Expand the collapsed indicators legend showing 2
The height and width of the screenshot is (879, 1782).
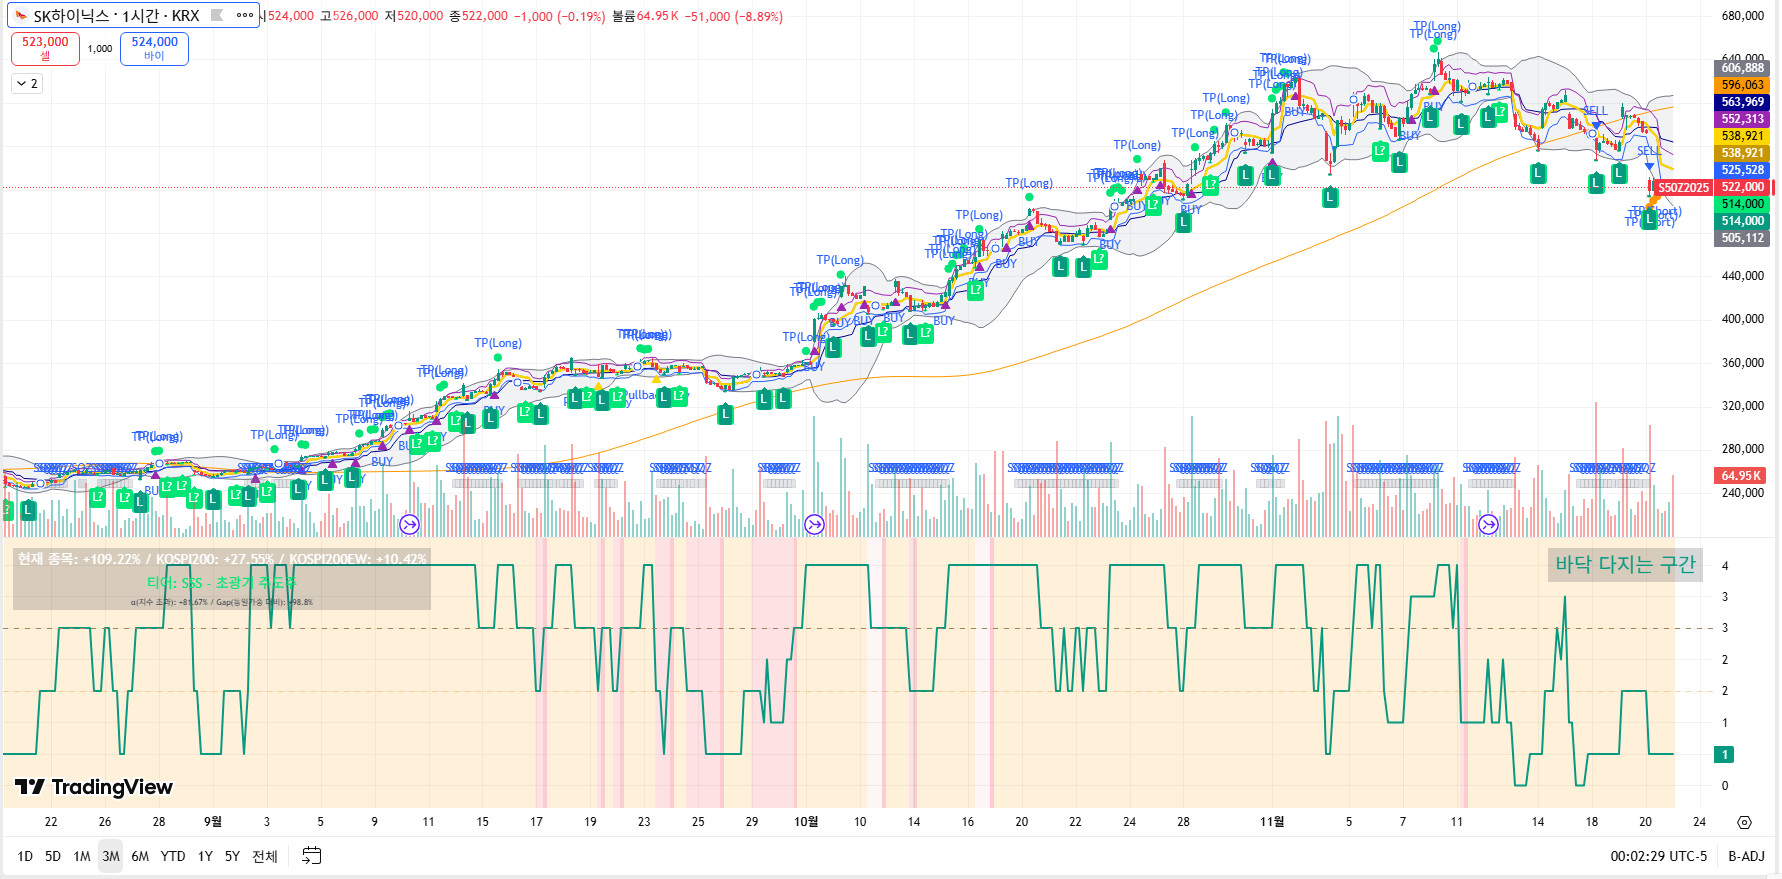[27, 84]
